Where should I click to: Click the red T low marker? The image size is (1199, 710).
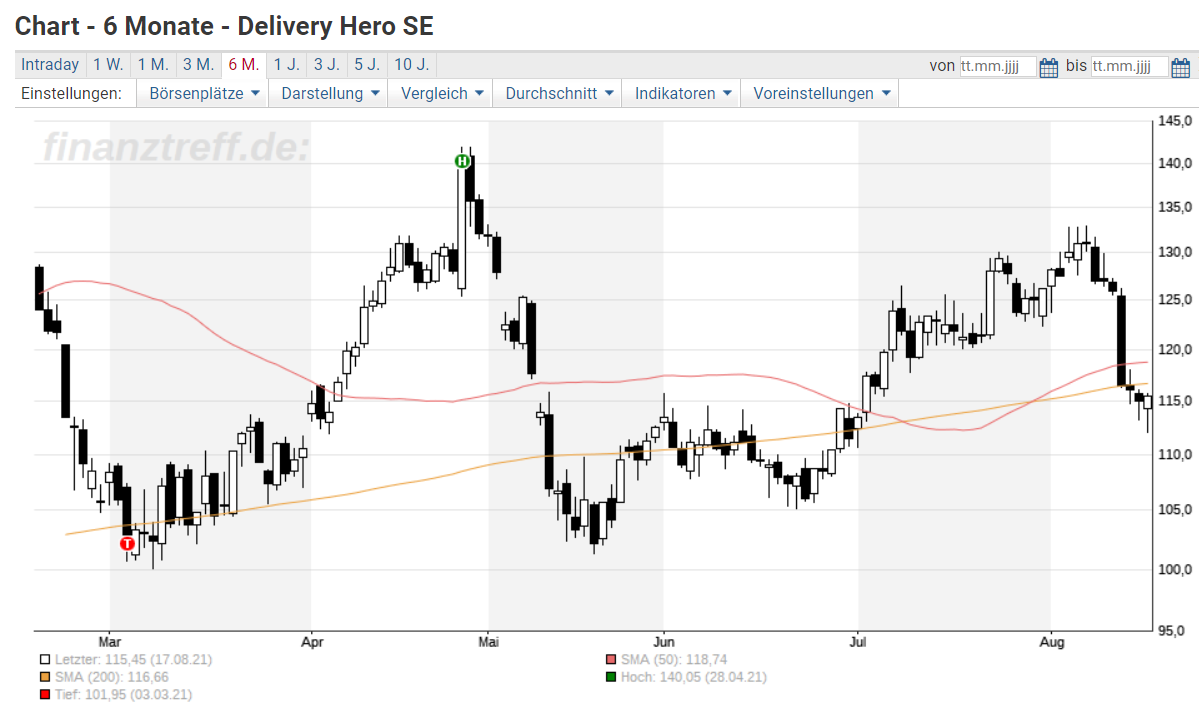(128, 544)
